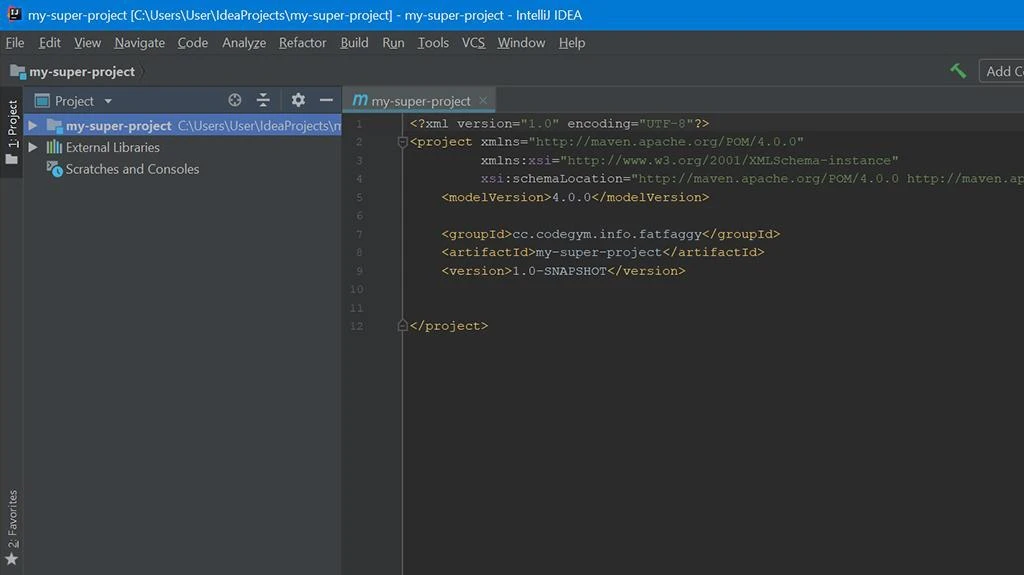1024x575 pixels.
Task: Click the locate/scroll from source crosshair icon
Action: (235, 100)
